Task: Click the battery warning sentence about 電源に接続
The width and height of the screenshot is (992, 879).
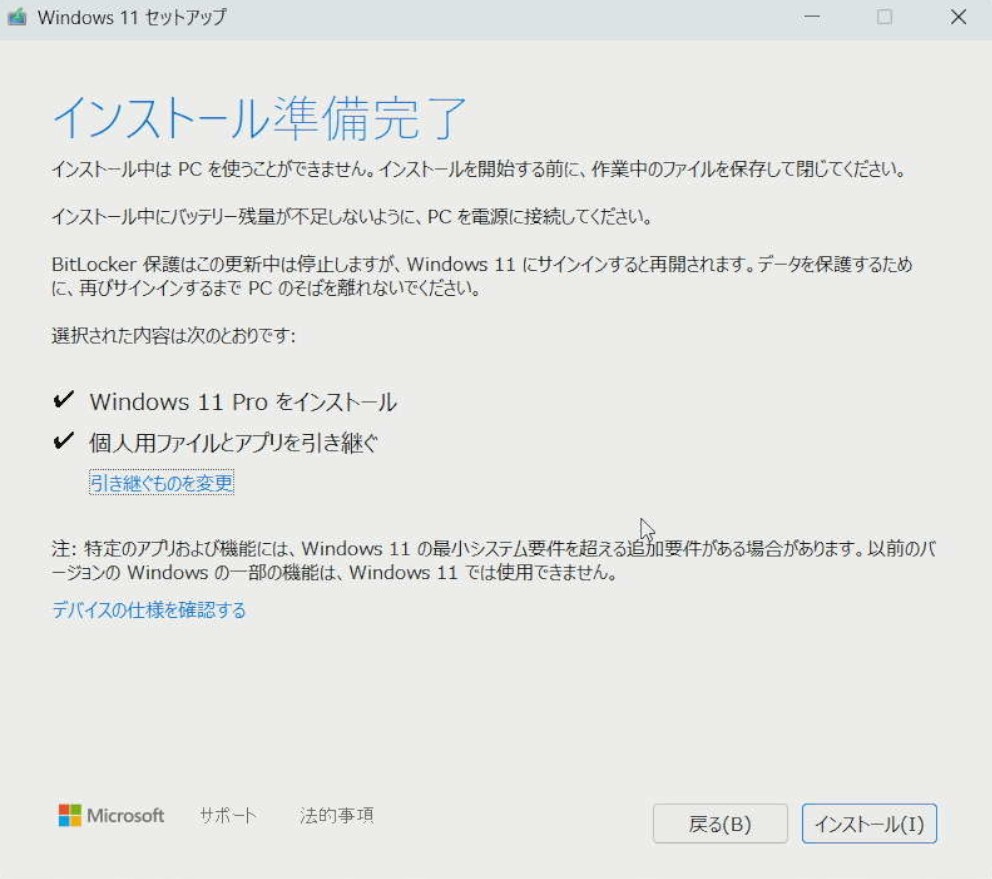Action: (x=352, y=217)
